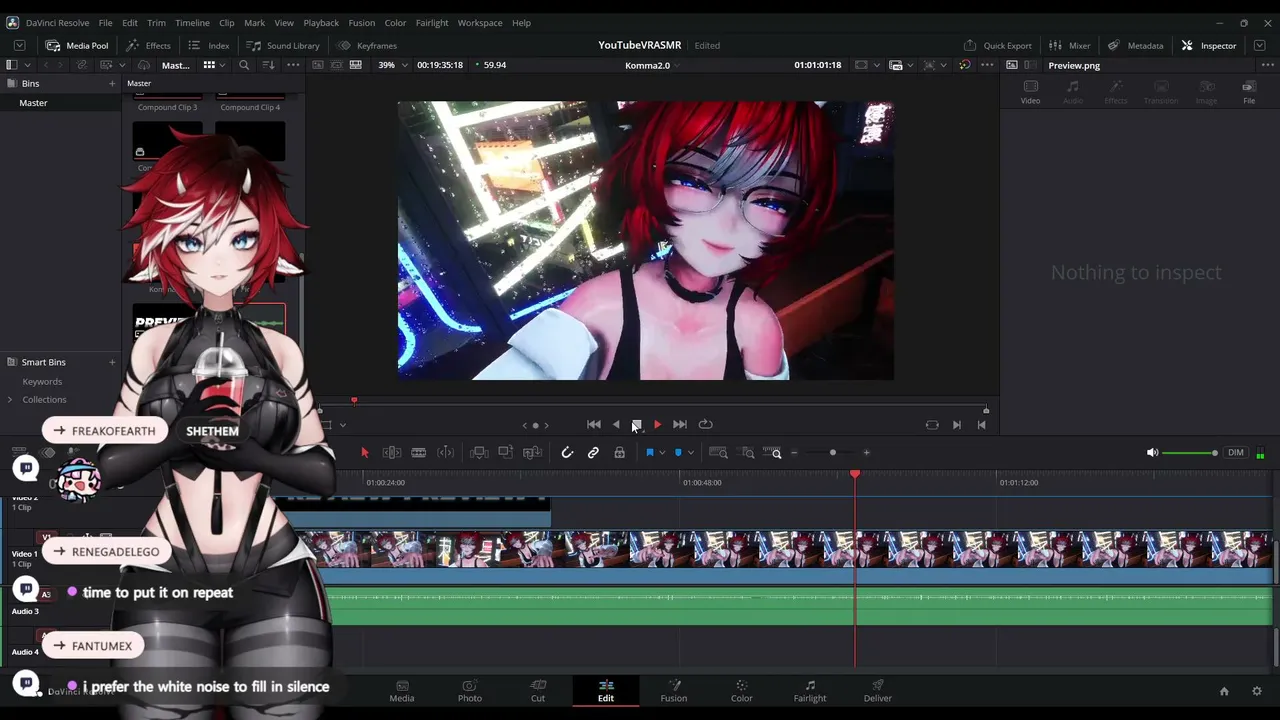This screenshot has width=1280, height=720.
Task: Toggle timeline Snapping magnet
Action: (567, 453)
